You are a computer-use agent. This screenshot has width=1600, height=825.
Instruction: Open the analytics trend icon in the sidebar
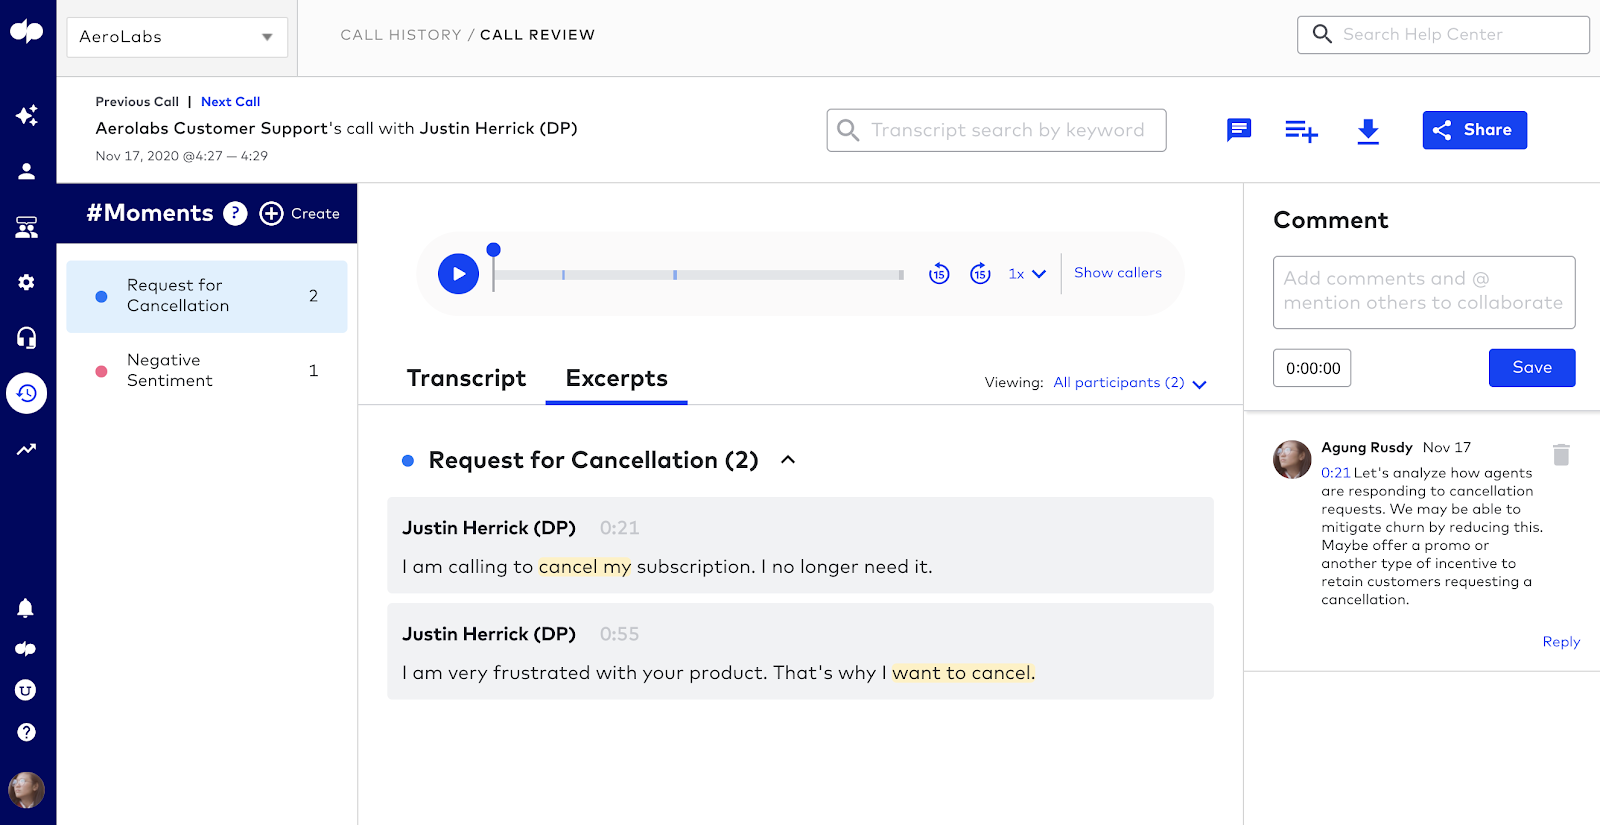27,449
